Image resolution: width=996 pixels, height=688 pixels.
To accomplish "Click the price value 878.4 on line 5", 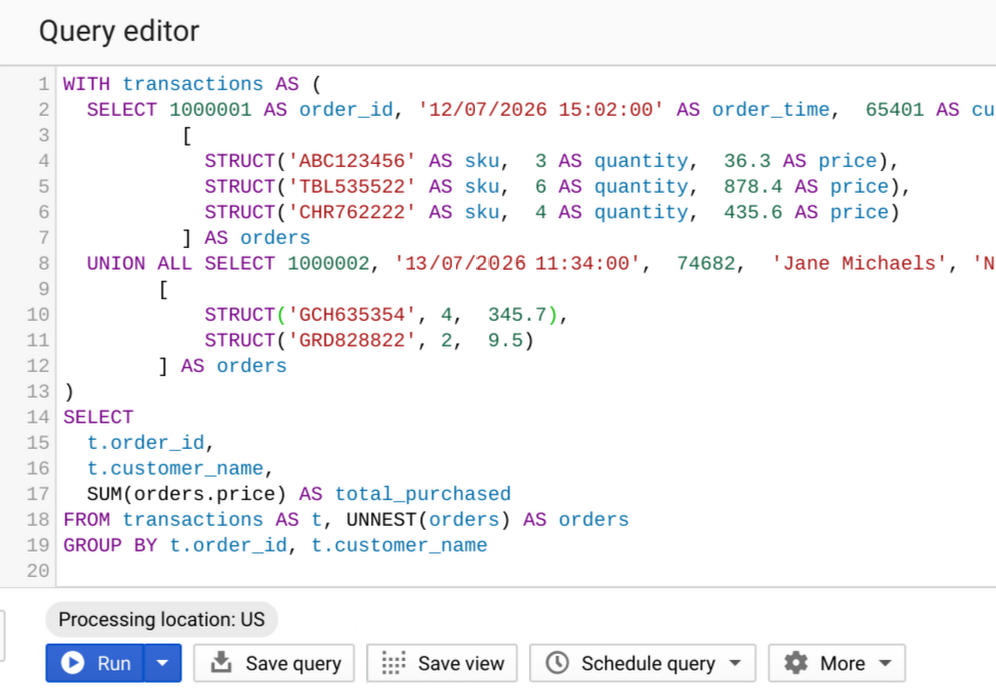I will [753, 186].
